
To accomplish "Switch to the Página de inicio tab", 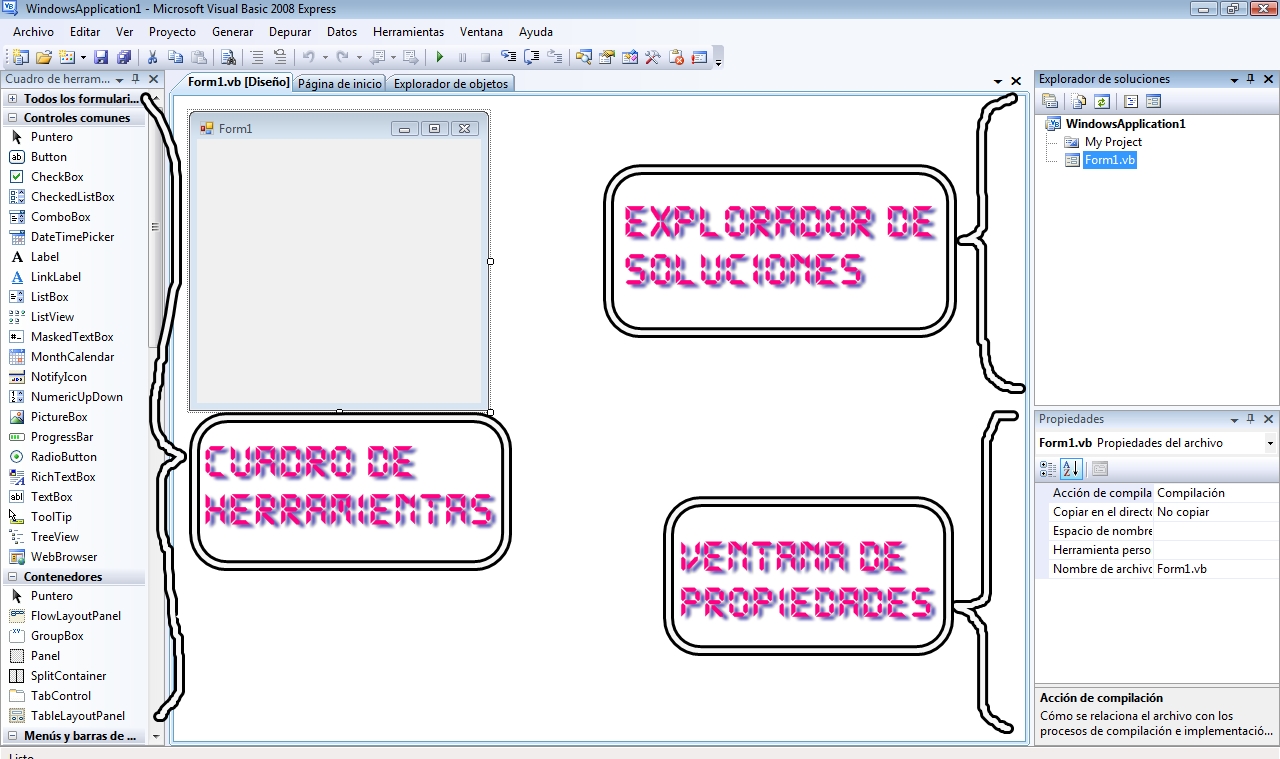I will 340,84.
